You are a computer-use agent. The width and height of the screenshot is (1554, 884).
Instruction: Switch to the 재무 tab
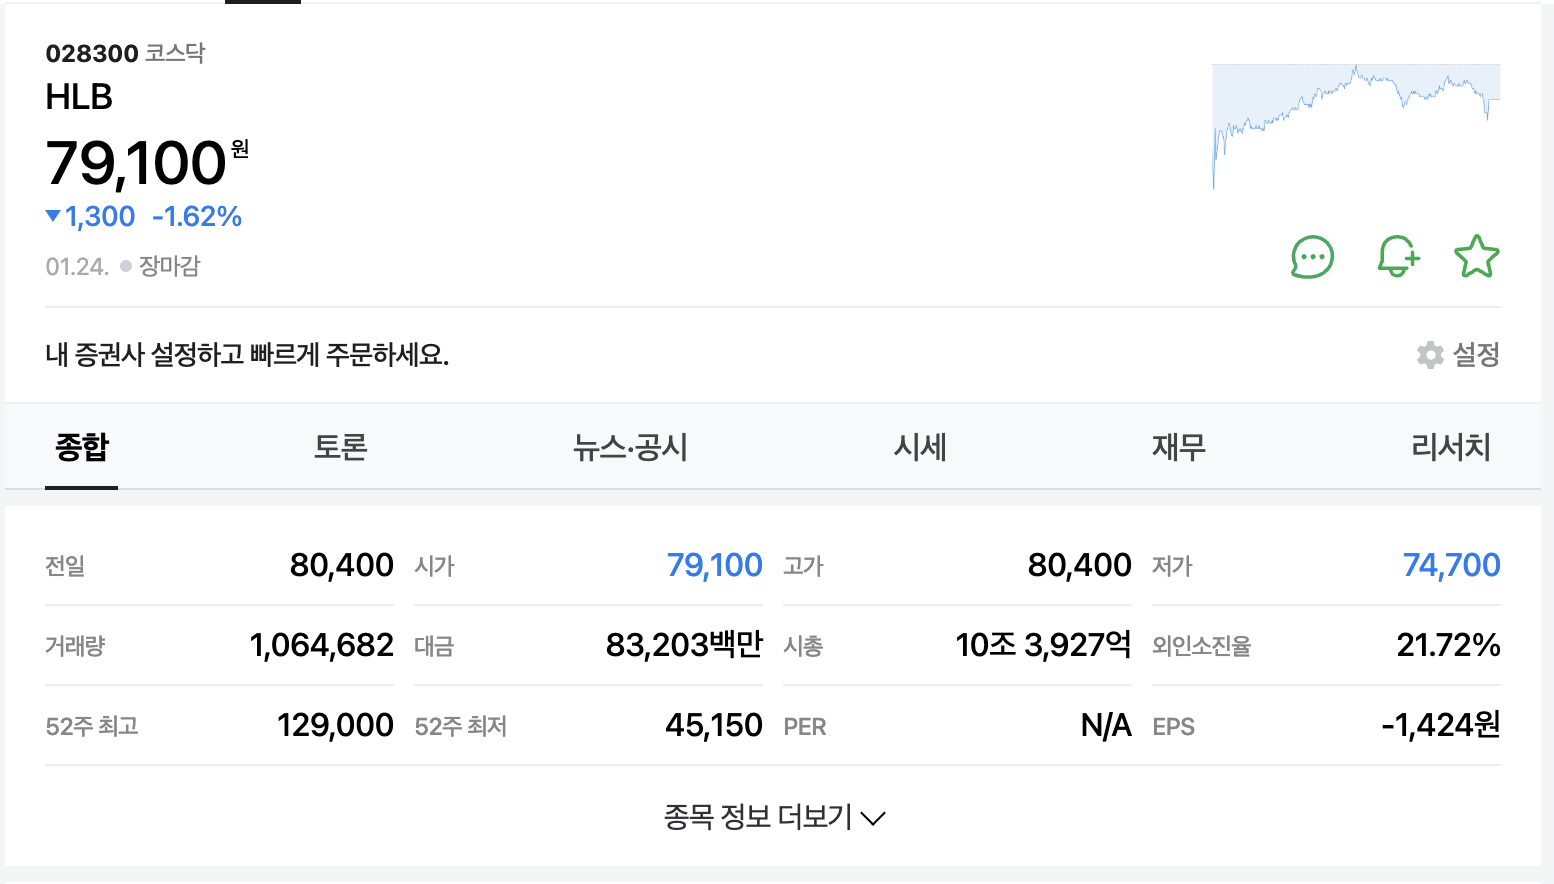[1179, 447]
